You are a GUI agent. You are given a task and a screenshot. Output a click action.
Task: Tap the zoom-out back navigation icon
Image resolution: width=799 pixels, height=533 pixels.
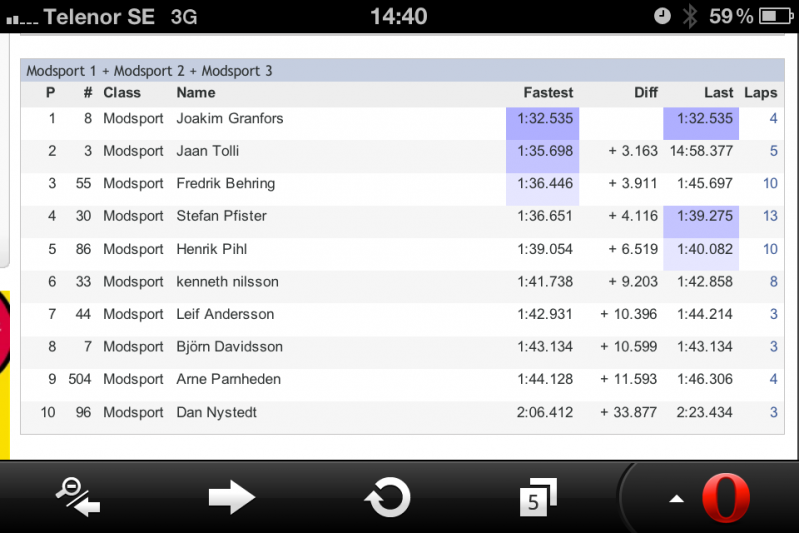78,496
